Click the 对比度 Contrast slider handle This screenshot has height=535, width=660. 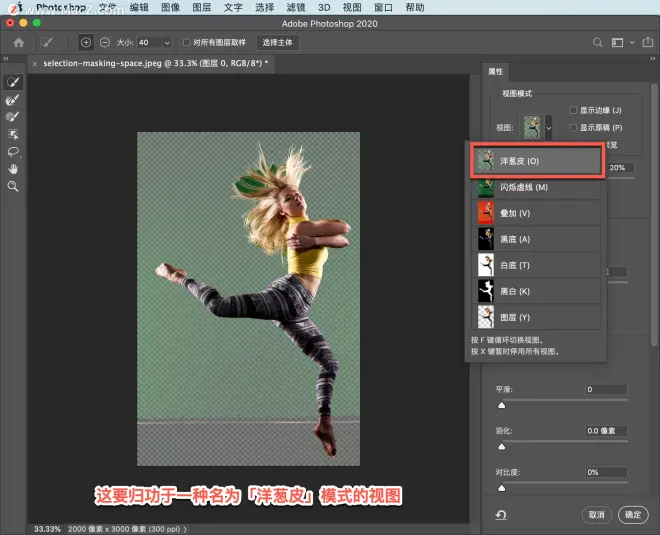501,488
